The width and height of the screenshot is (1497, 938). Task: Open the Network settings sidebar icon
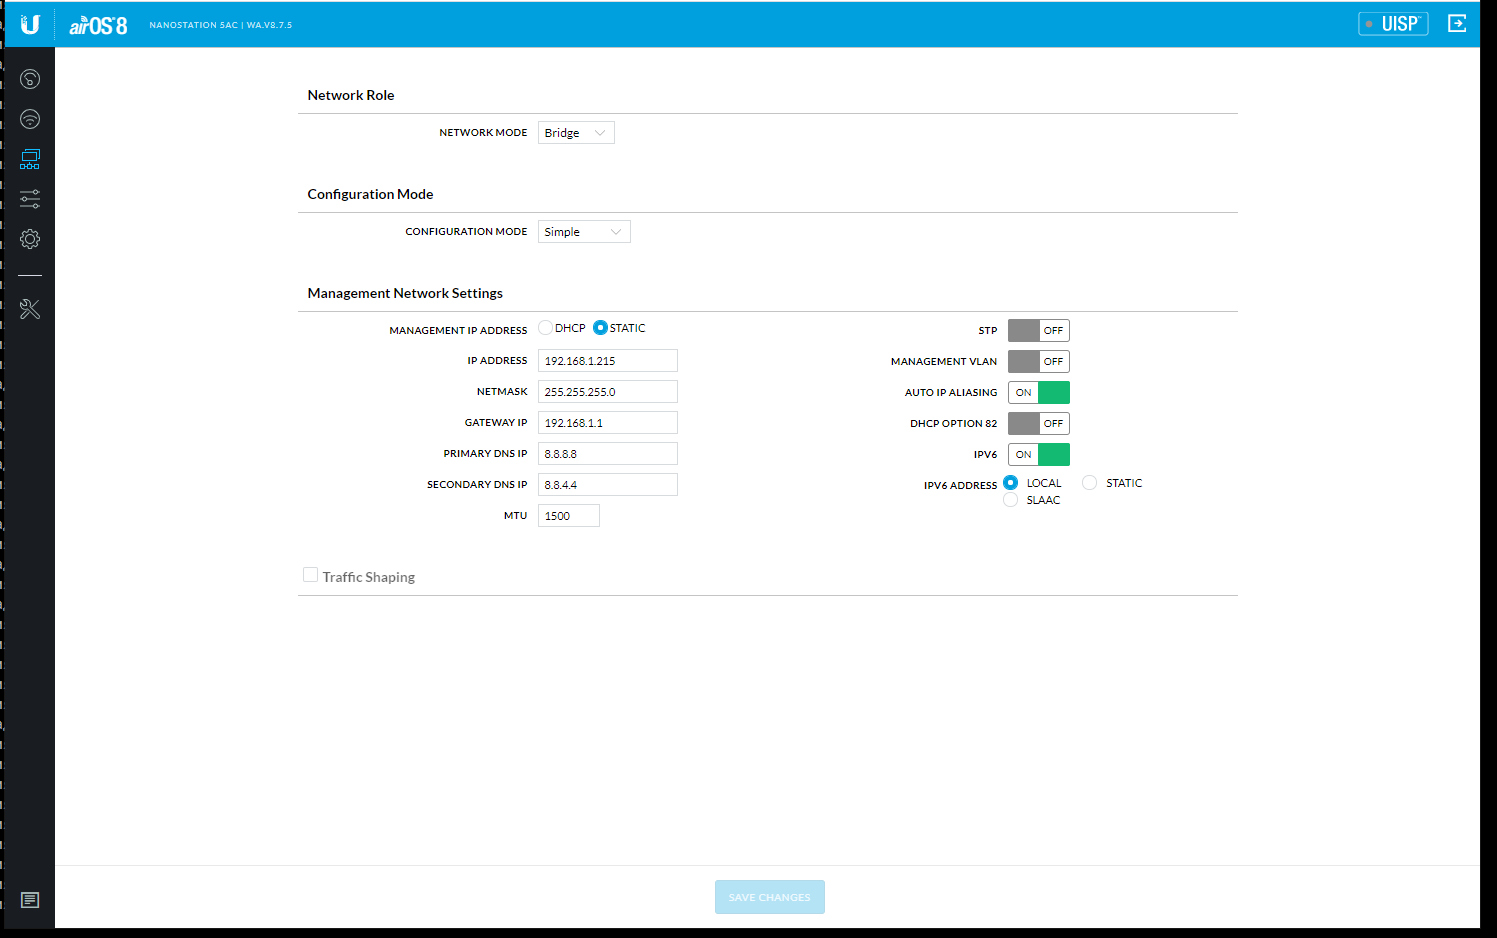click(30, 159)
